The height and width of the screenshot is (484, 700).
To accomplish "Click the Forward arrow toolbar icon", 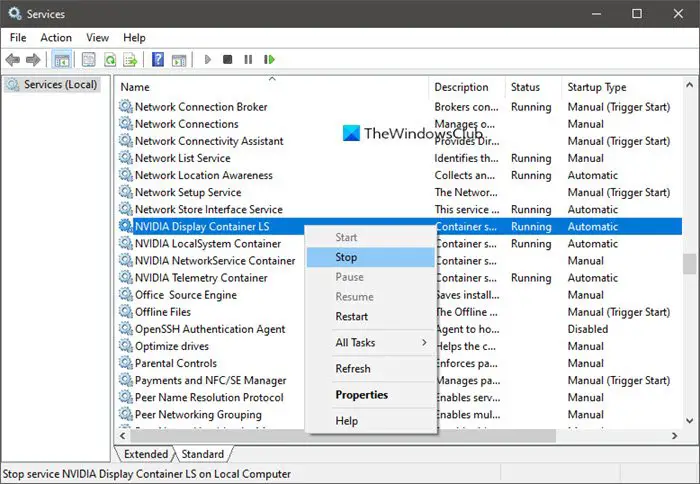I will click(33, 59).
